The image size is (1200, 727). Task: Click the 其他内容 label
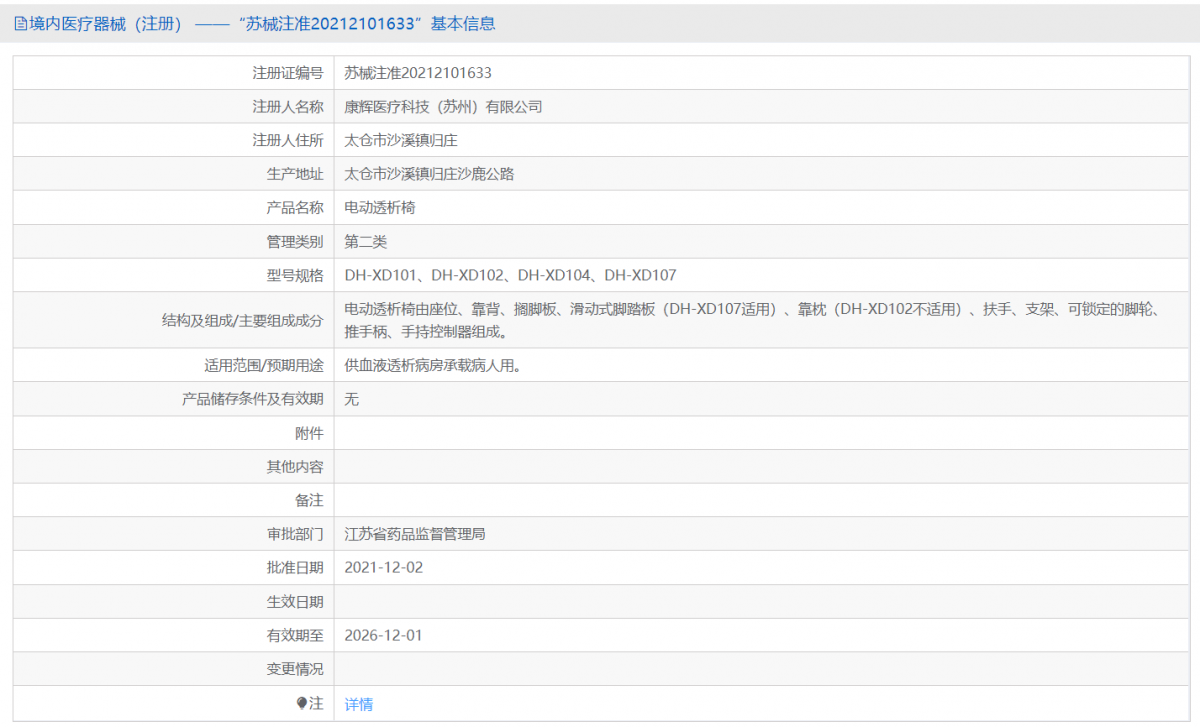295,467
